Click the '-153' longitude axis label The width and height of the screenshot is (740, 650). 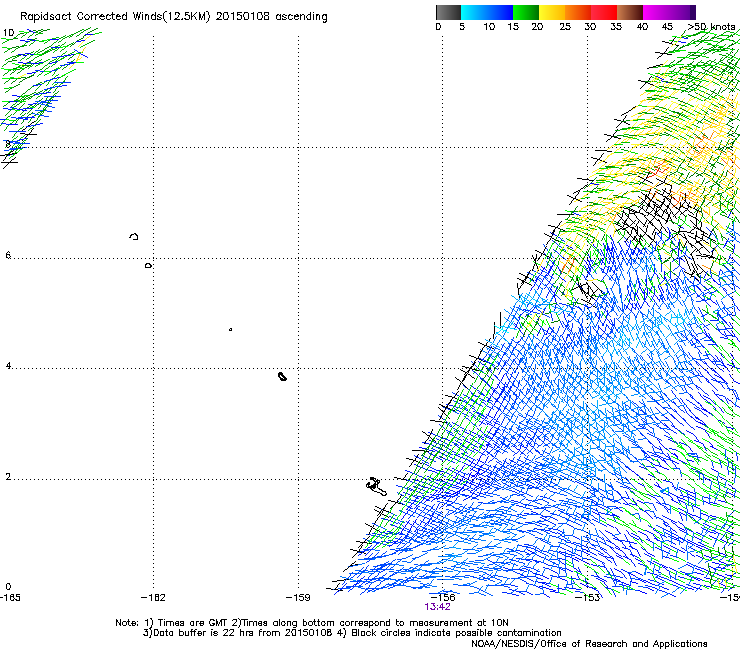[588, 598]
